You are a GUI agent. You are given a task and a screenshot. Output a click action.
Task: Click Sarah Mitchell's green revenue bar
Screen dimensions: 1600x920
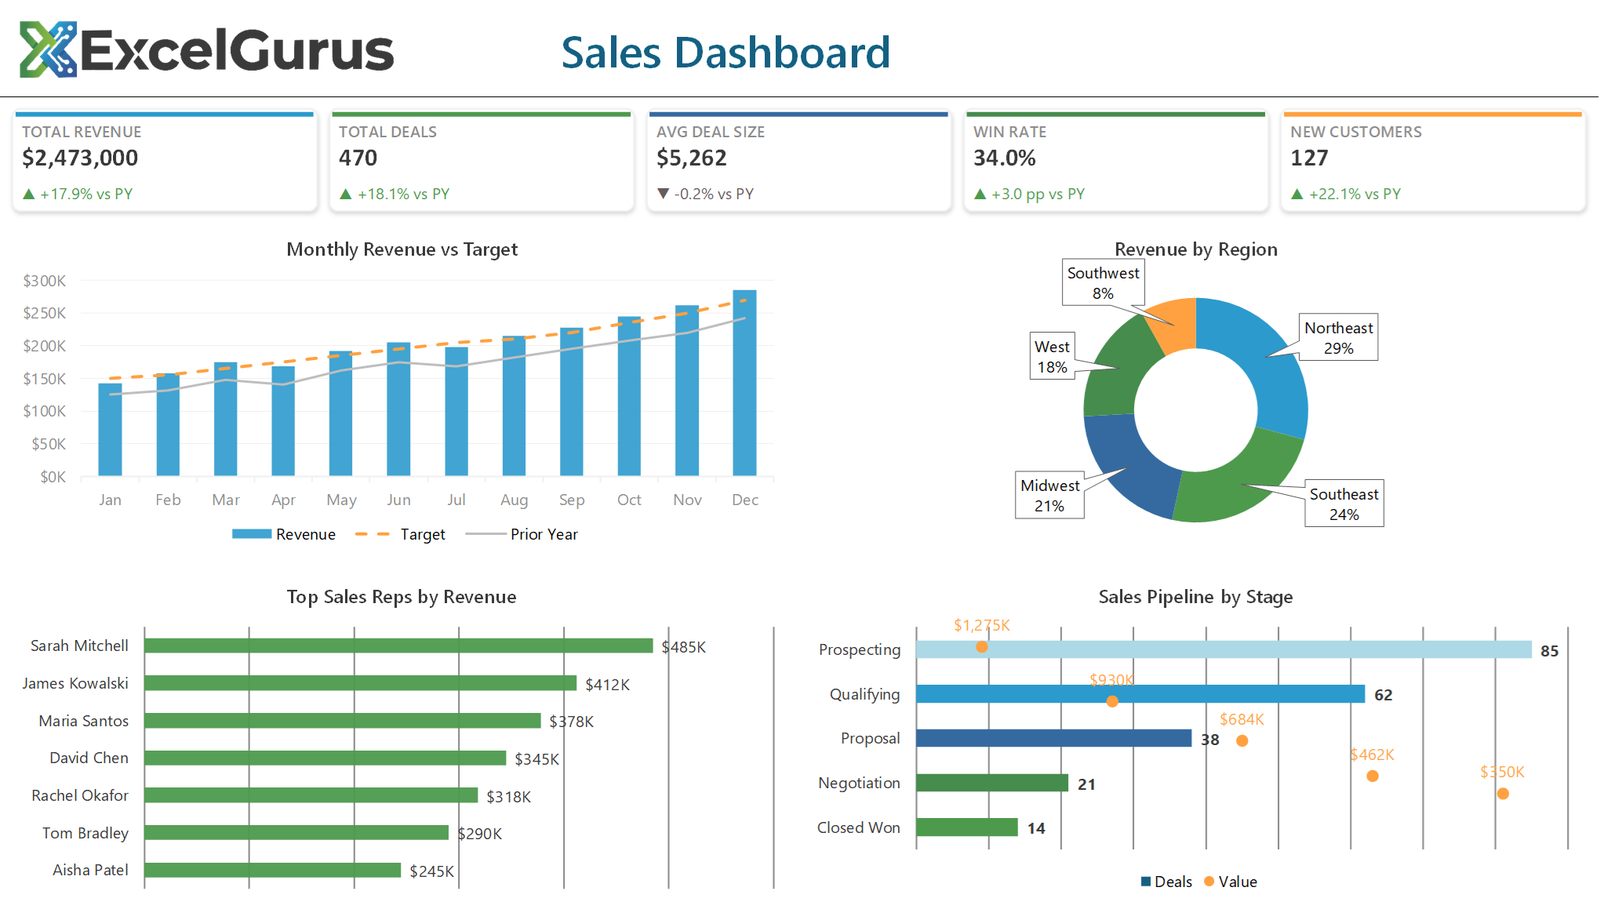400,645
